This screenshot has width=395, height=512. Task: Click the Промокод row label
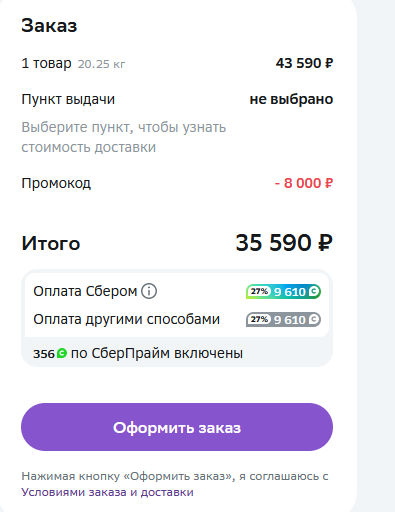pos(56,183)
